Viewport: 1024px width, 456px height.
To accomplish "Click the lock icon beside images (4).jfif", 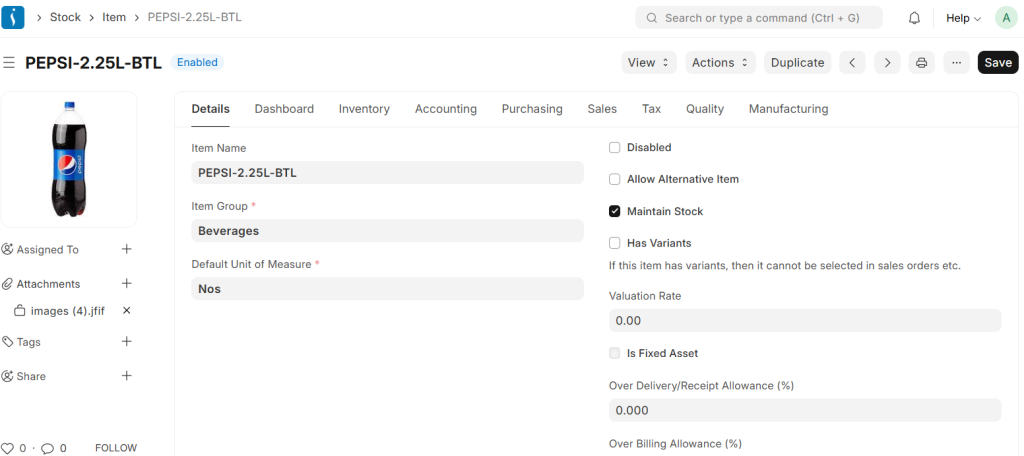I will pyautogui.click(x=20, y=310).
